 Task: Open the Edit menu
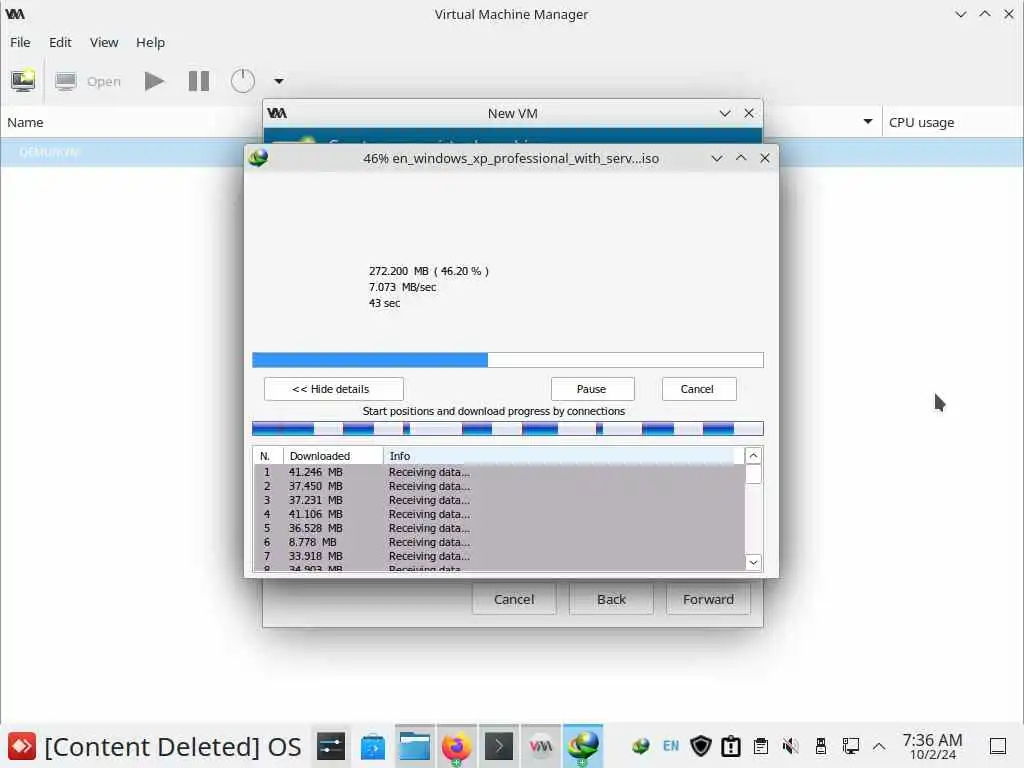pos(60,42)
